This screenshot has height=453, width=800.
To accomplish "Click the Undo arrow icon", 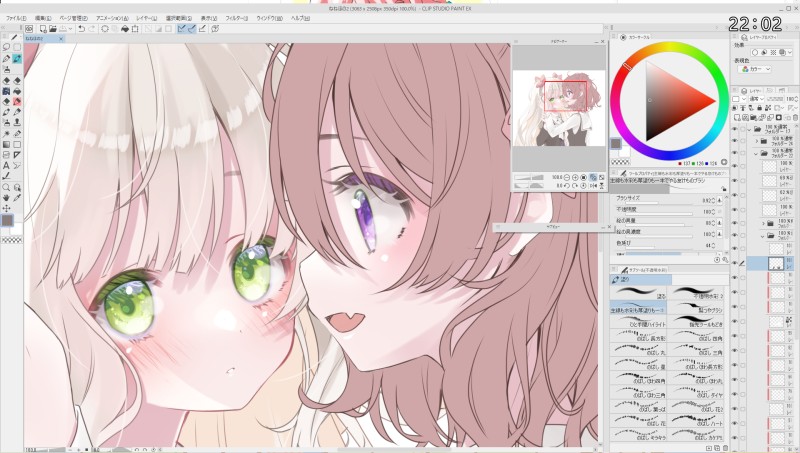I will pos(81,29).
